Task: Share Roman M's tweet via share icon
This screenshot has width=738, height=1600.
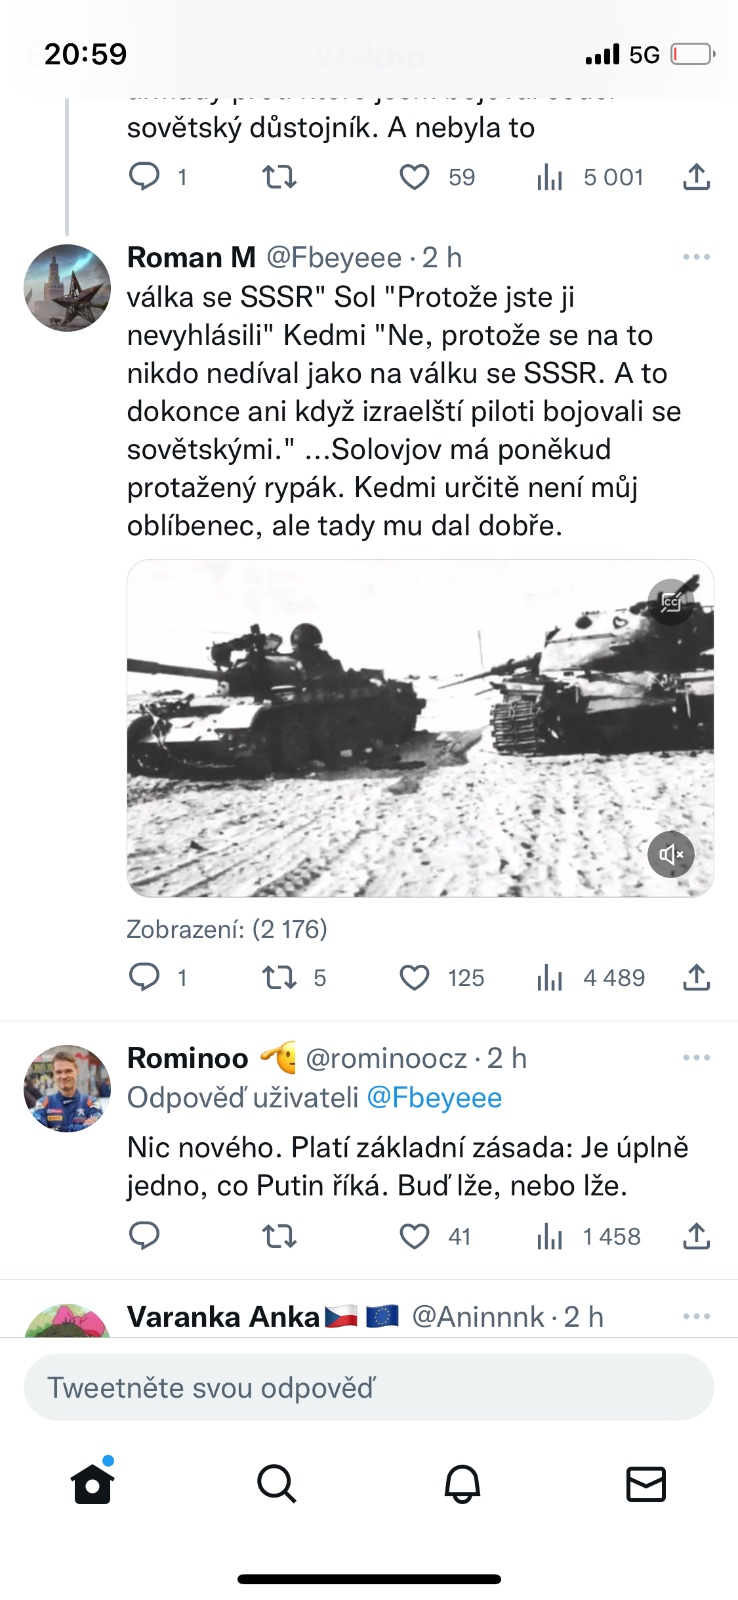Action: point(696,977)
